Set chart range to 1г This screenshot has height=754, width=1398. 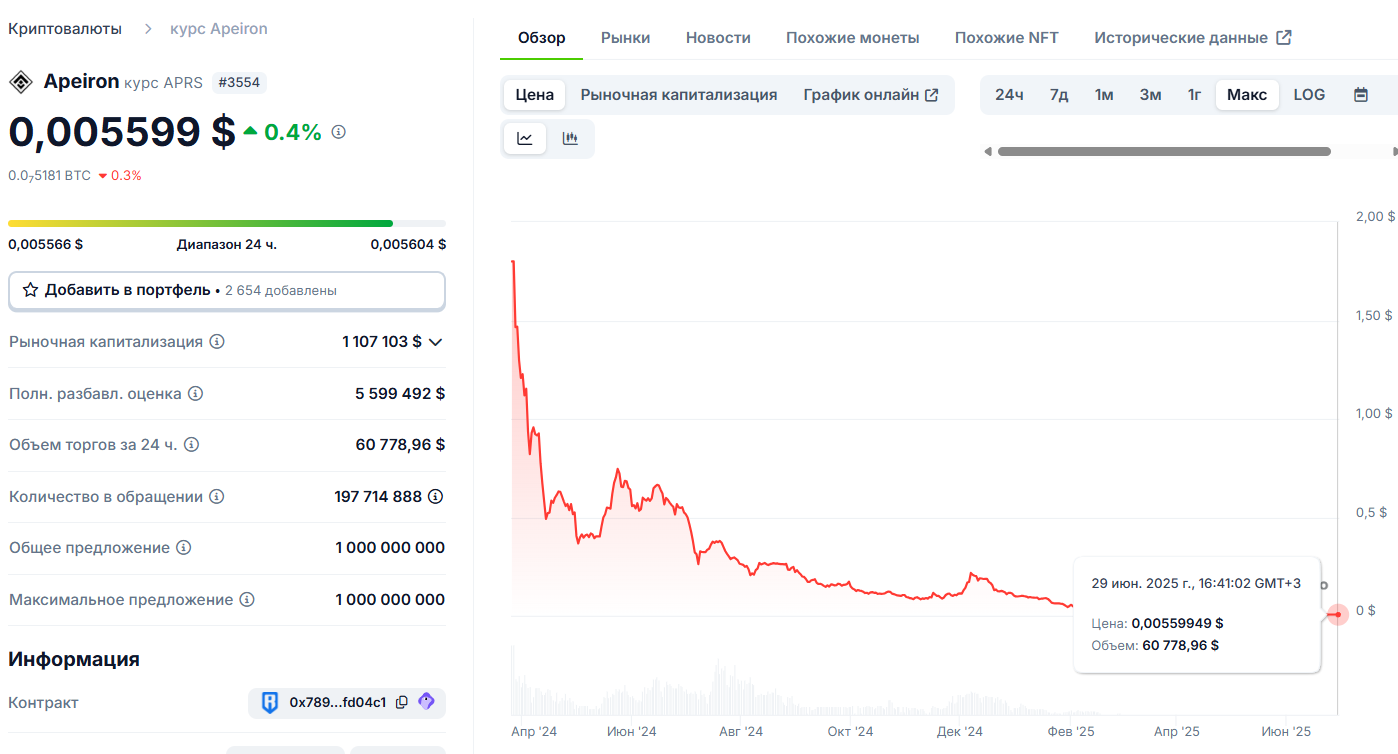point(1194,95)
